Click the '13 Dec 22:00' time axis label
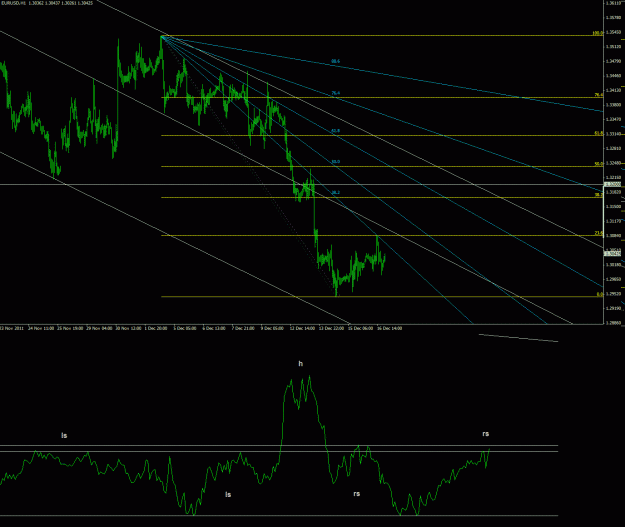Viewport: 625px width, 527px height. pos(331,328)
